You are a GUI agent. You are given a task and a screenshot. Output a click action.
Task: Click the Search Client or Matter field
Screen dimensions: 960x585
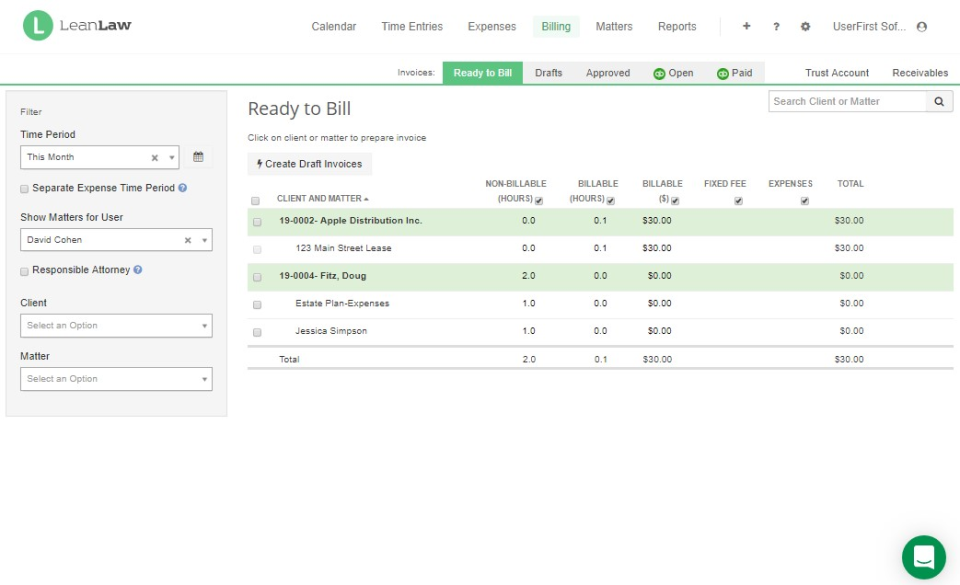(x=847, y=102)
